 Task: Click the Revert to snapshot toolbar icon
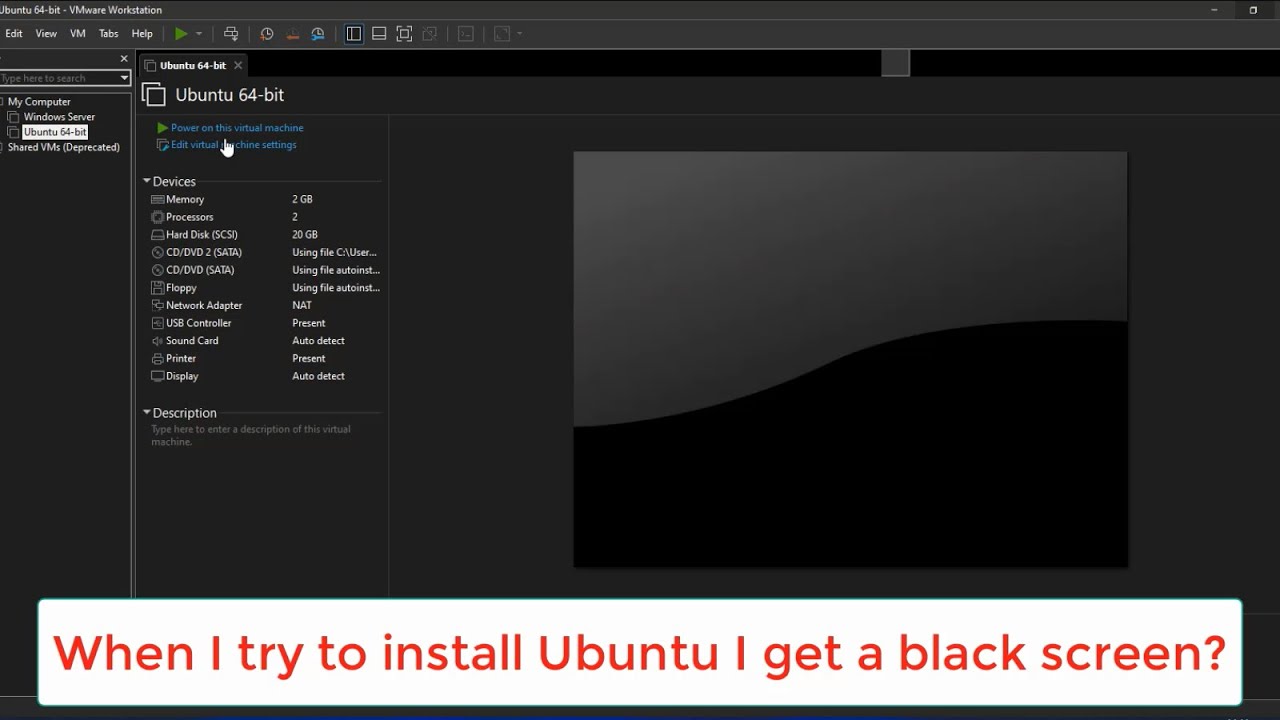point(292,34)
